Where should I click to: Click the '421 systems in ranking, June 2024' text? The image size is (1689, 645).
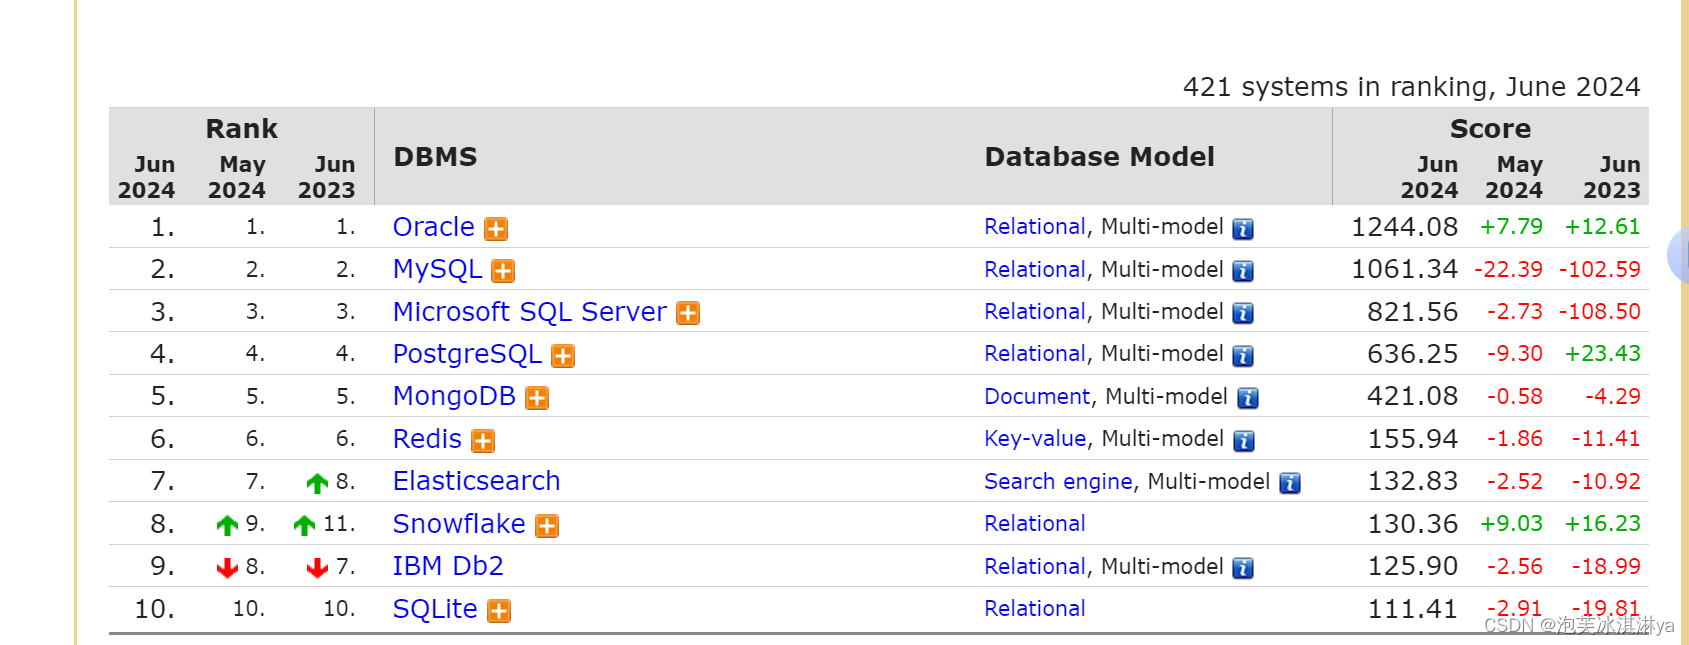click(x=1411, y=87)
